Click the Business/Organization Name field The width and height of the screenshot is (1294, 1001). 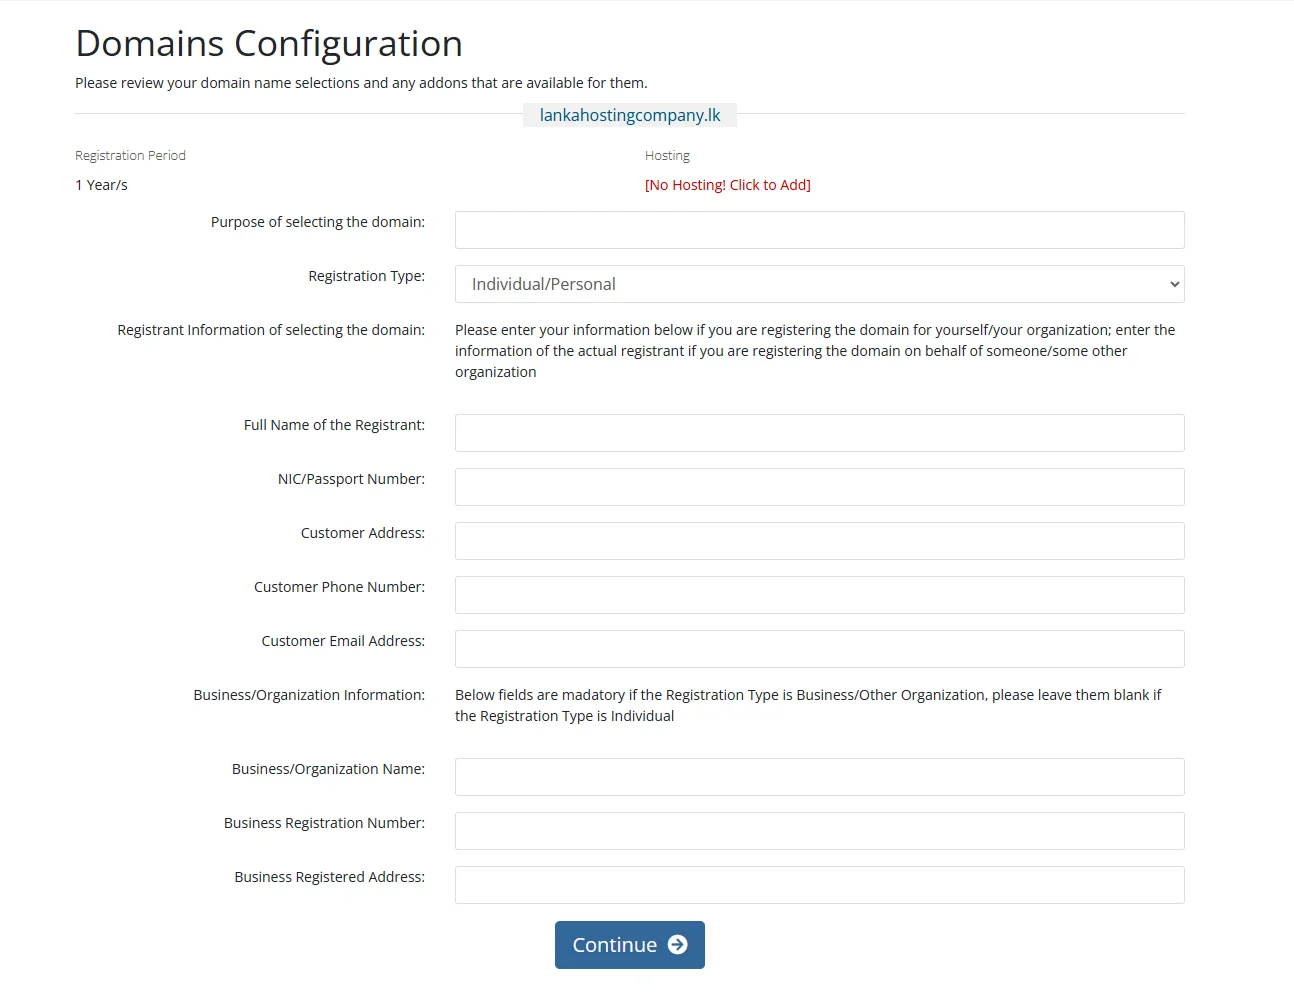click(818, 776)
